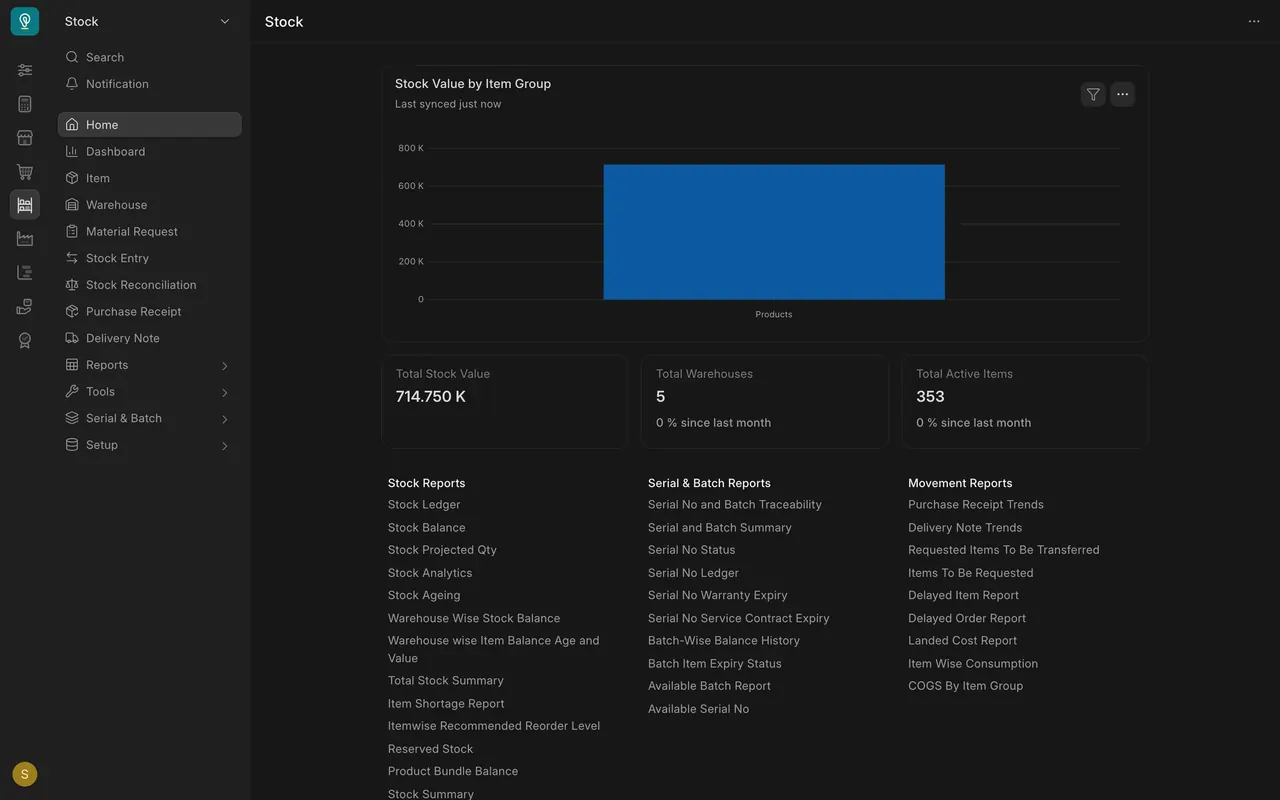Open the calculator Accounting icon in rail
This screenshot has height=800, width=1280.
[25, 104]
